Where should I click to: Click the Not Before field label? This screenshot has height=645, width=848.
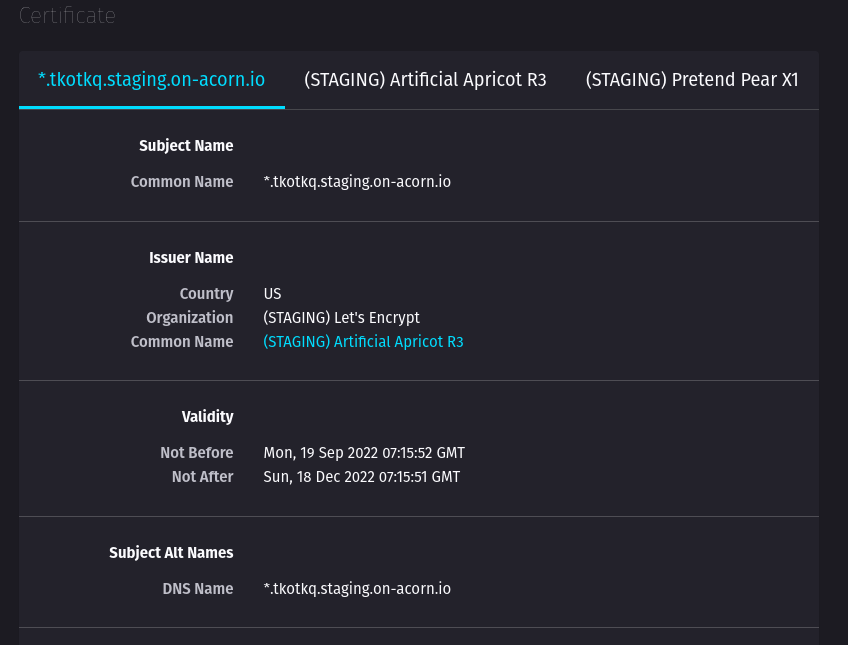coord(196,453)
